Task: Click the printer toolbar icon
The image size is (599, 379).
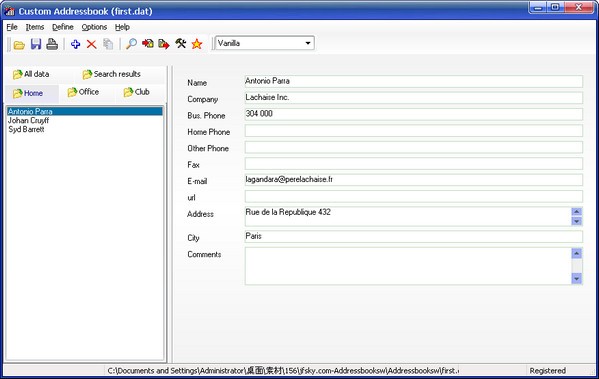Action: tap(52, 44)
